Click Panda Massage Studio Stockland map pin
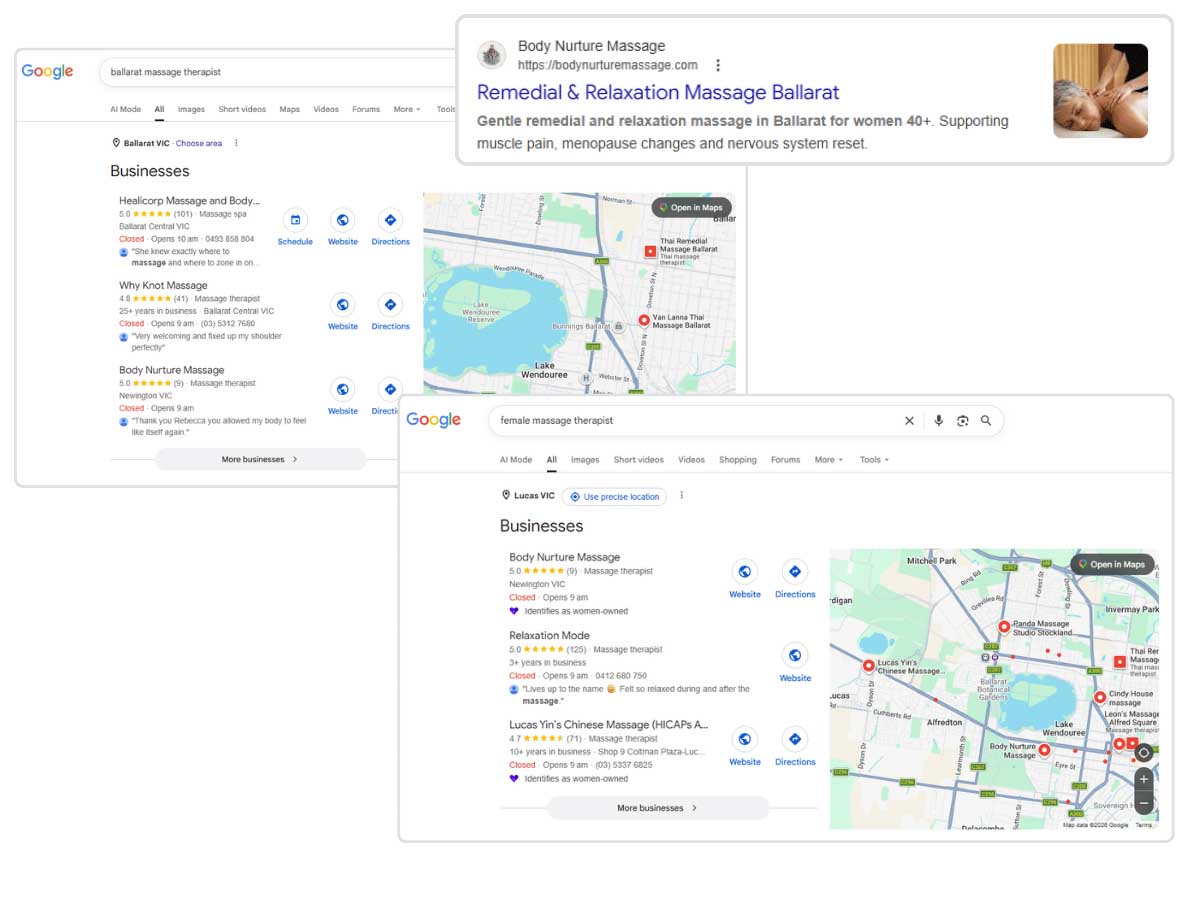Viewport: 1200px width, 900px height. 1004,627
